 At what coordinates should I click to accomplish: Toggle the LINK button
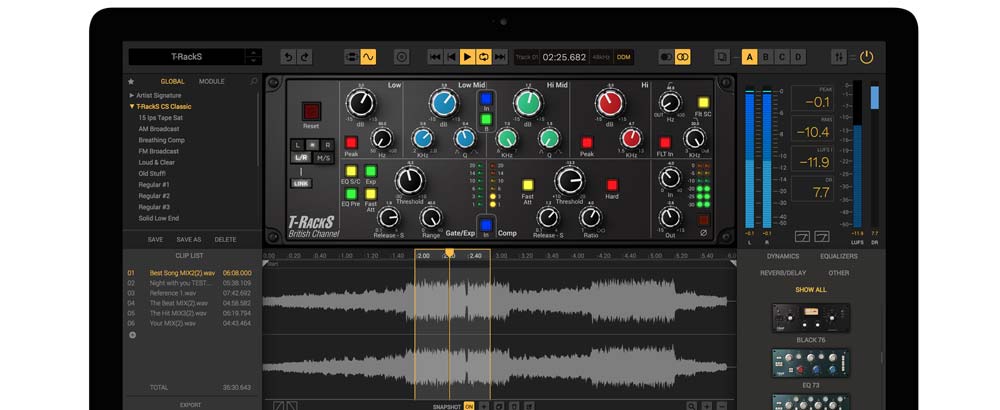301,183
